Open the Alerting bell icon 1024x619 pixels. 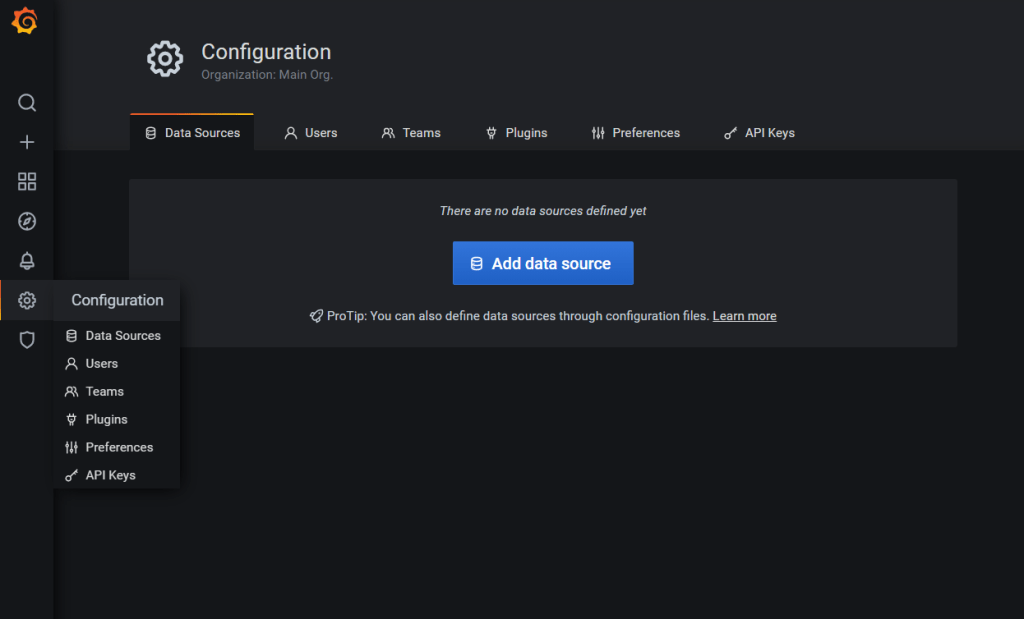pyautogui.click(x=27, y=261)
